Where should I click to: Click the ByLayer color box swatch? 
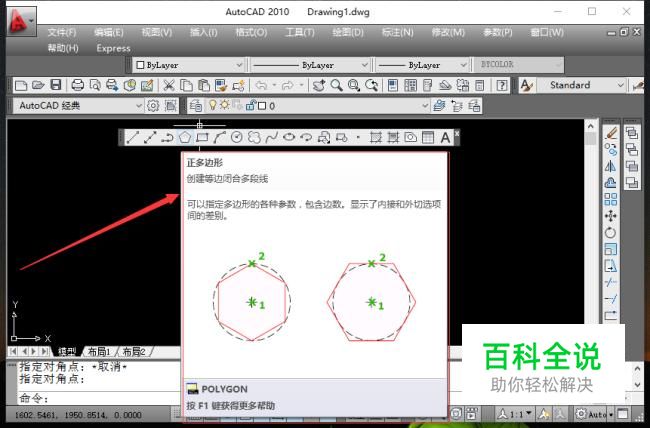[140, 65]
